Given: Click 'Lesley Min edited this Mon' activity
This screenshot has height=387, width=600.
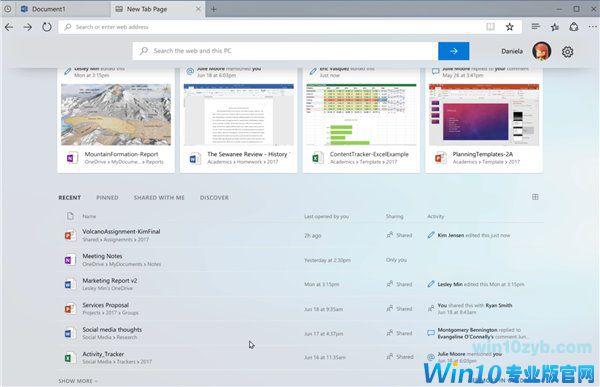Looking at the screenshot, I should [x=481, y=284].
